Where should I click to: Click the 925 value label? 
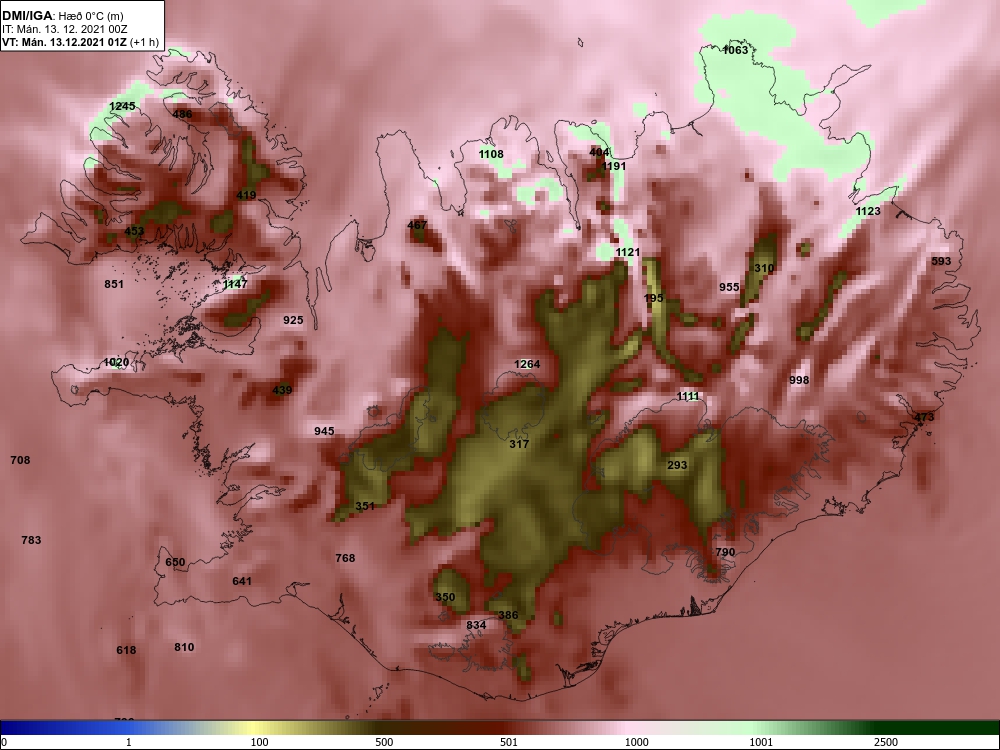[293, 320]
